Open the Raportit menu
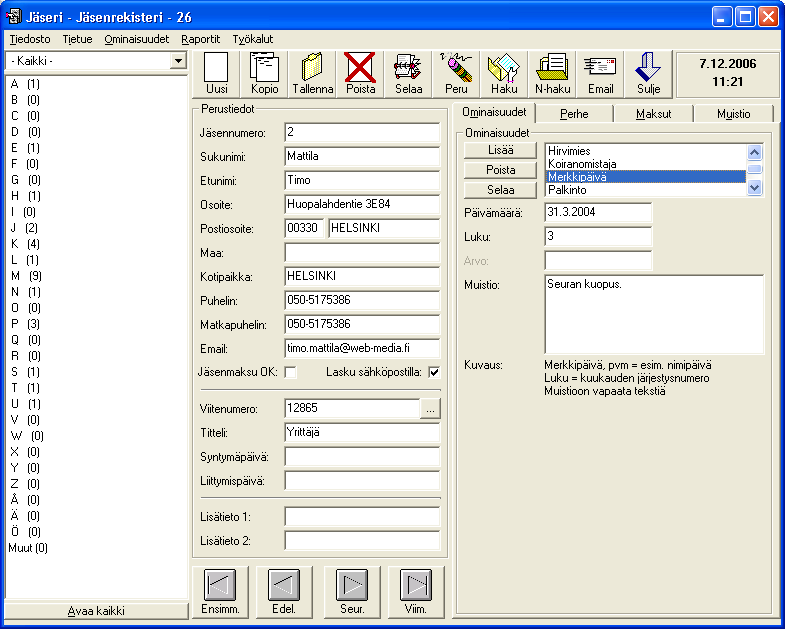 [201, 39]
